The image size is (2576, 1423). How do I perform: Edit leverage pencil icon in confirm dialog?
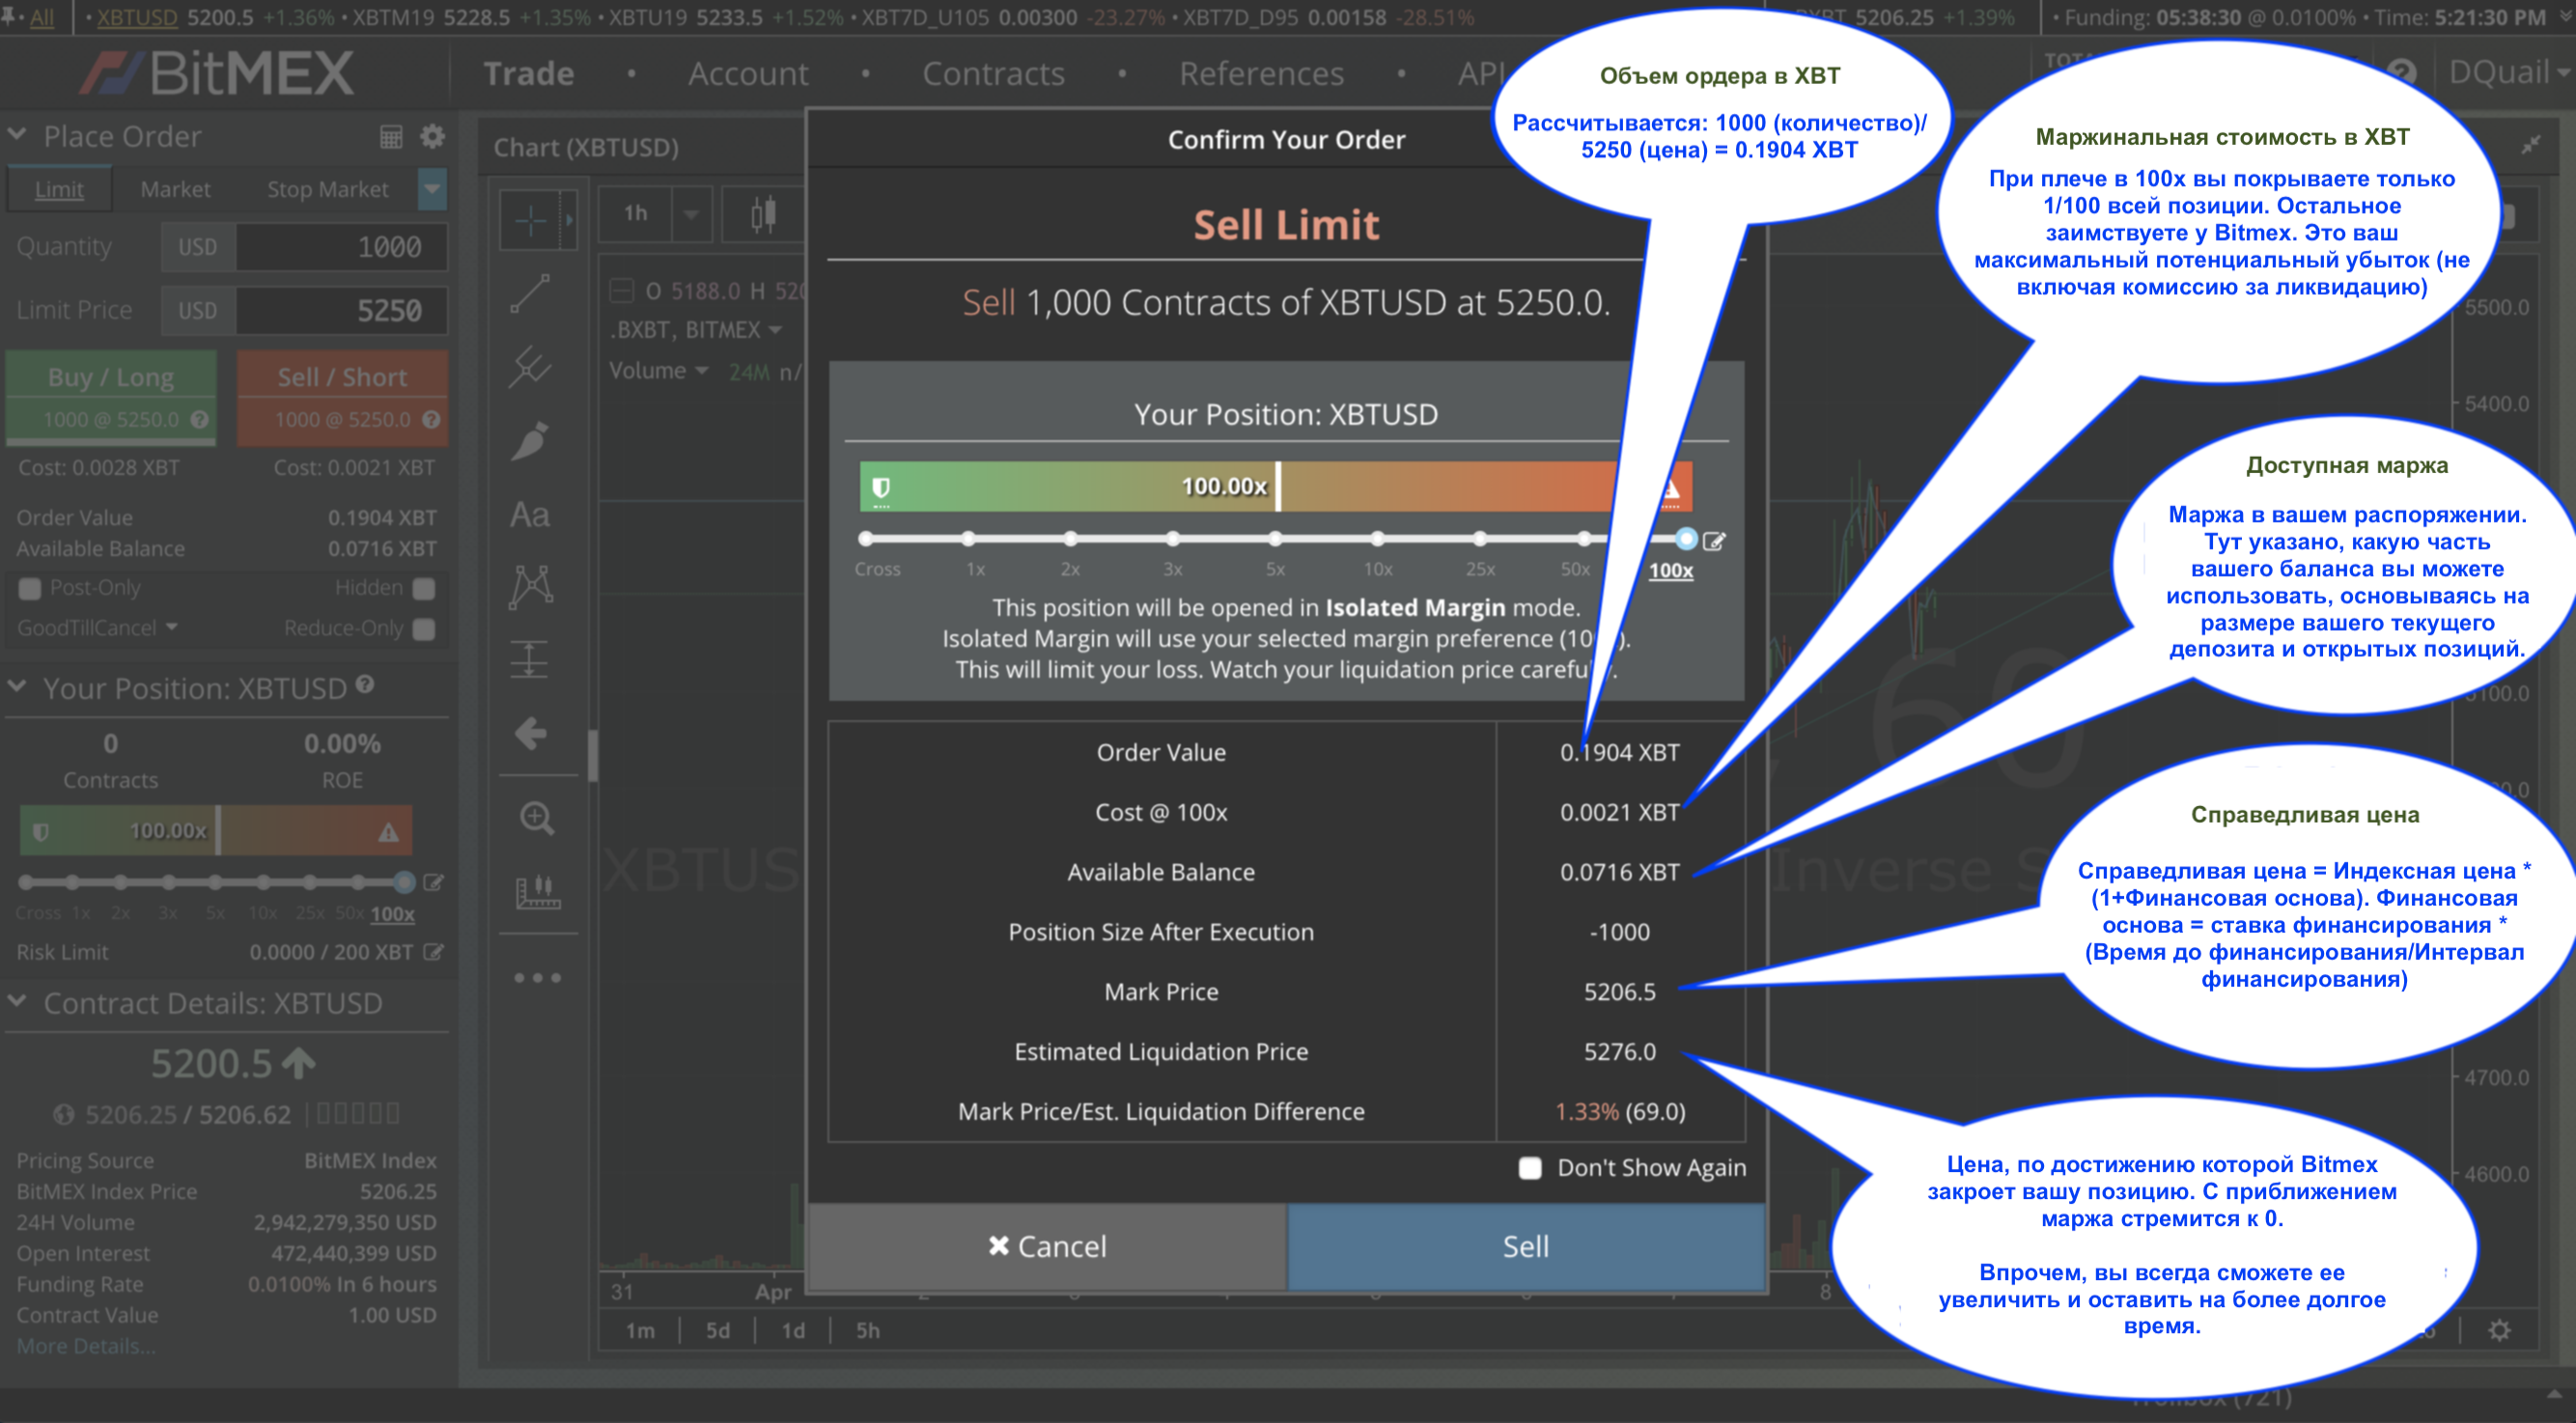coord(1714,541)
